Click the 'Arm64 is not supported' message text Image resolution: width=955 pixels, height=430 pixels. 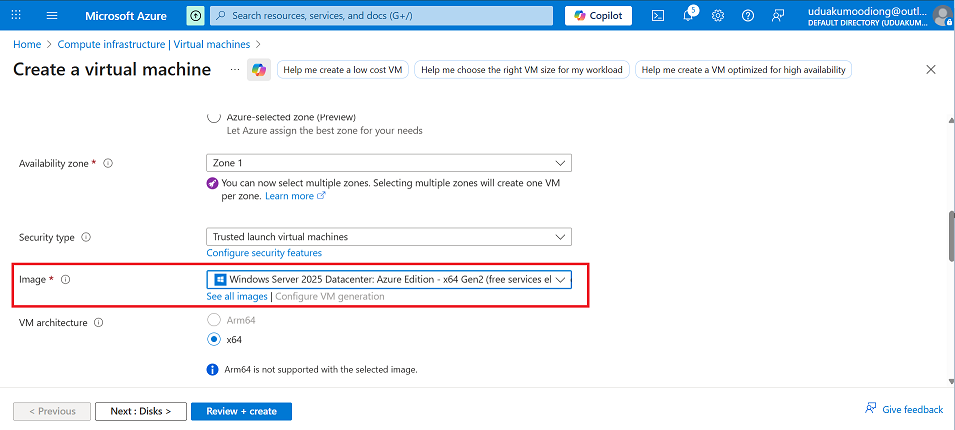click(322, 370)
